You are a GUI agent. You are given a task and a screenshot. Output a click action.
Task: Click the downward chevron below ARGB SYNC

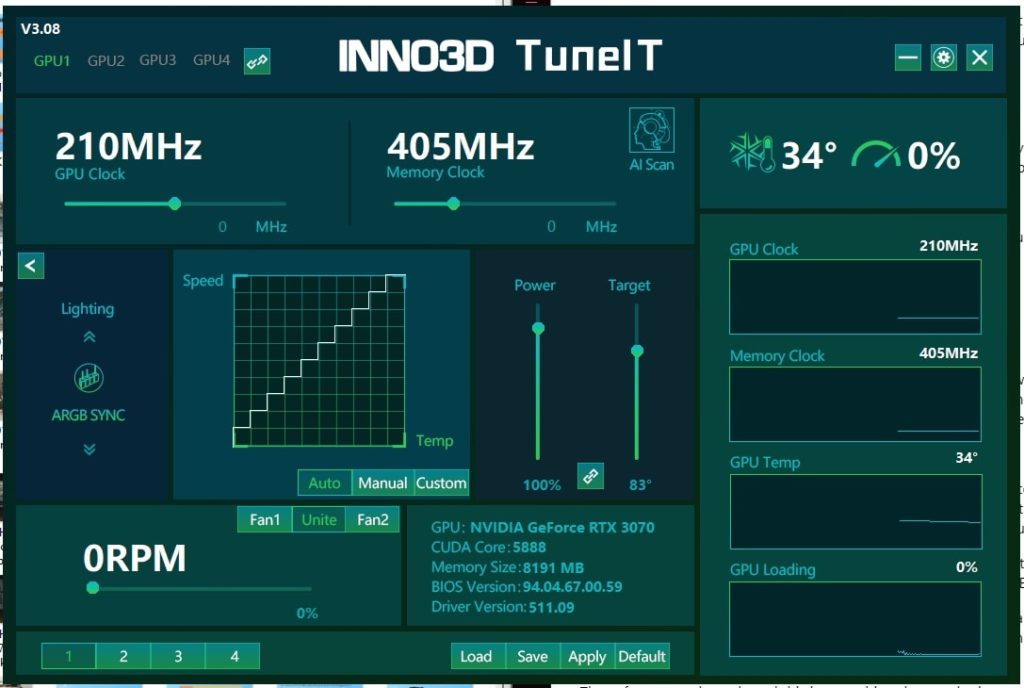click(88, 448)
